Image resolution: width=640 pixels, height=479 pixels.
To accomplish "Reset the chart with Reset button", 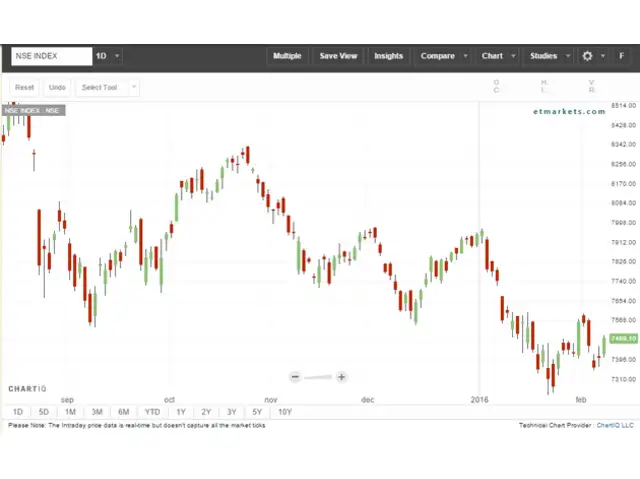I will click(x=24, y=87).
